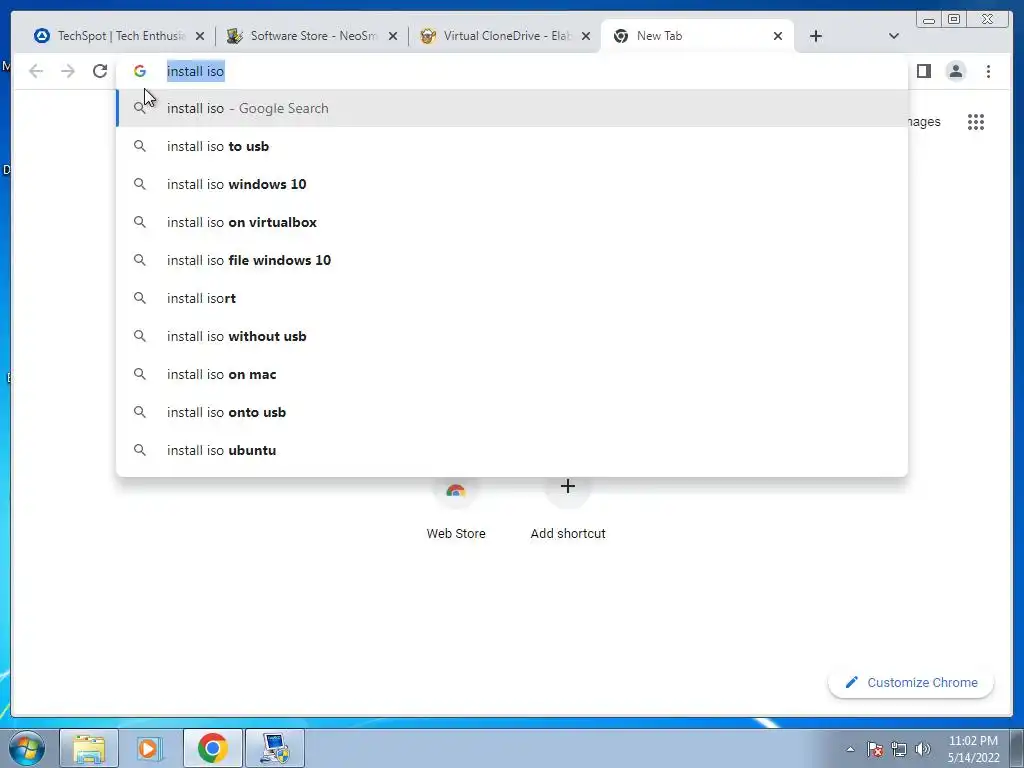Click the Google logo in address bar
The image size is (1024, 768).
(140, 71)
